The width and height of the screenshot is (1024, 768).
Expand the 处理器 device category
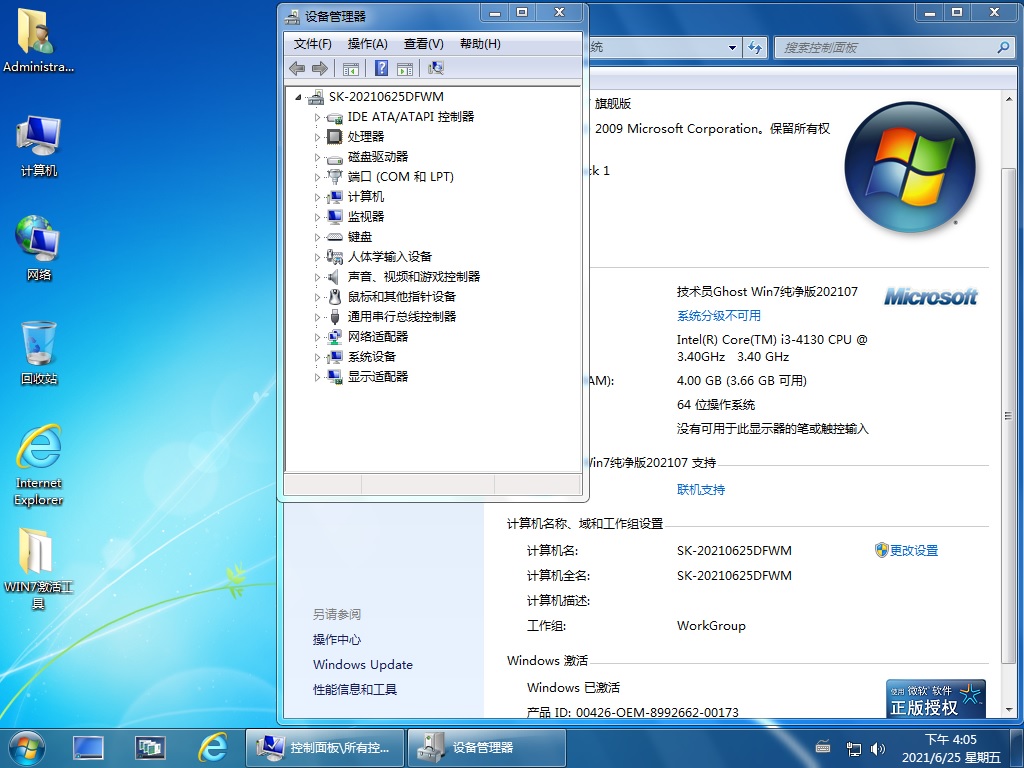pyautogui.click(x=318, y=137)
